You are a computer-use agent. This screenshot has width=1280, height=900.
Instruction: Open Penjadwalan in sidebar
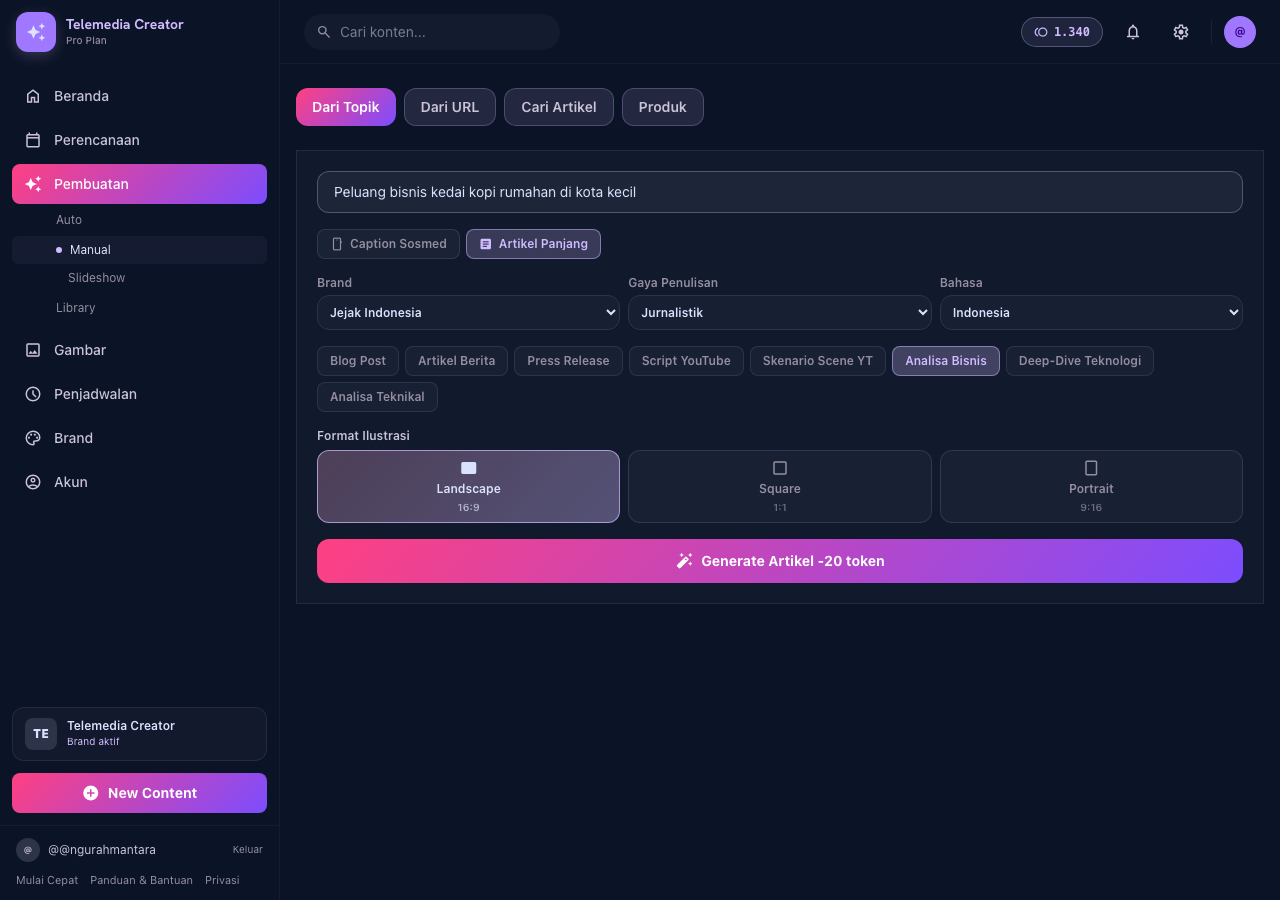pyautogui.click(x=139, y=394)
